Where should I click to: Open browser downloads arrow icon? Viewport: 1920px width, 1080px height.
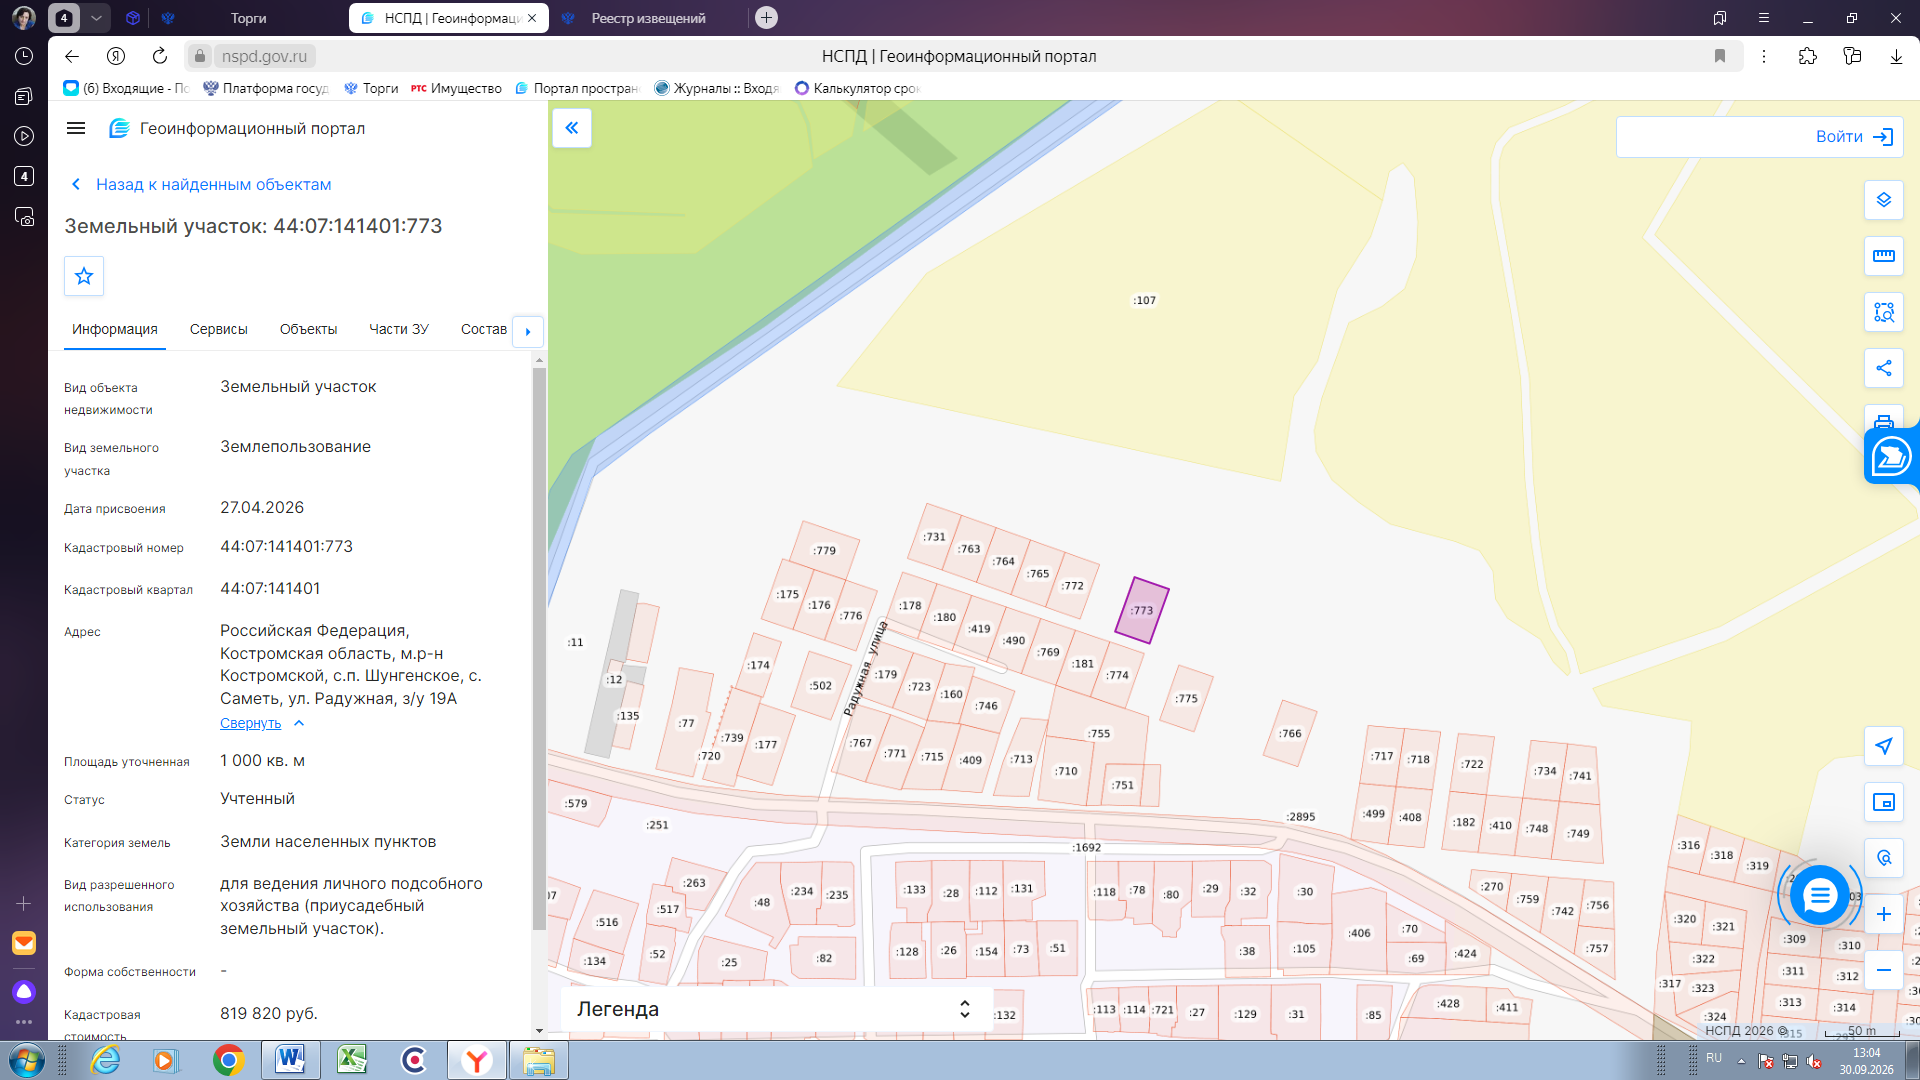[x=1896, y=56]
